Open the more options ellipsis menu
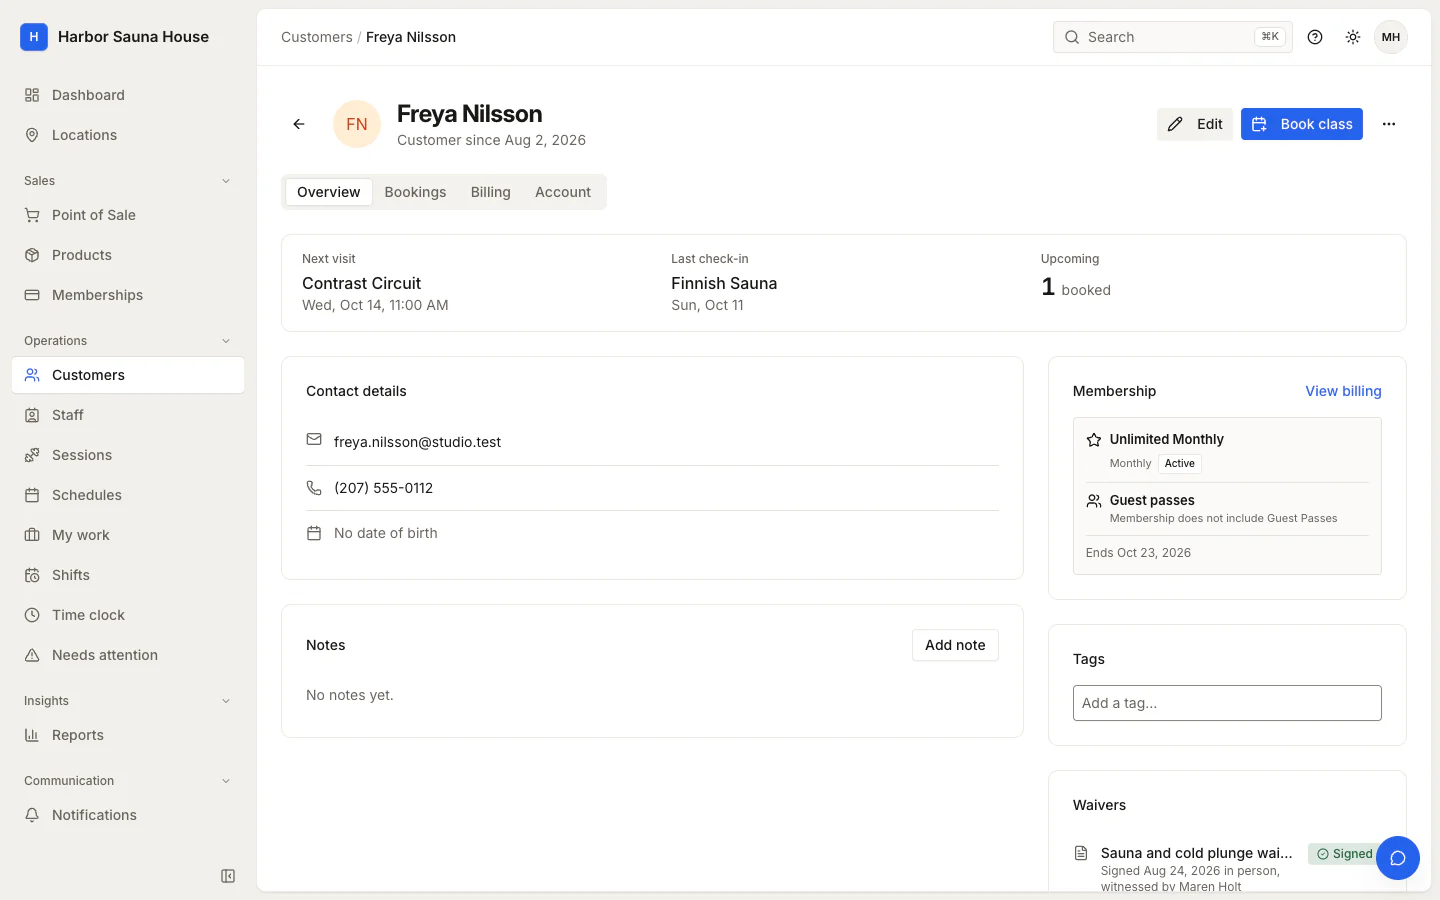Screen dimensions: 1440x900 tap(1389, 124)
